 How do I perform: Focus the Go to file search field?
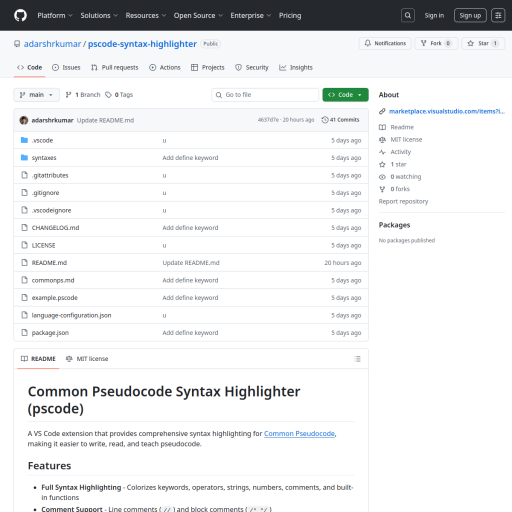point(265,95)
